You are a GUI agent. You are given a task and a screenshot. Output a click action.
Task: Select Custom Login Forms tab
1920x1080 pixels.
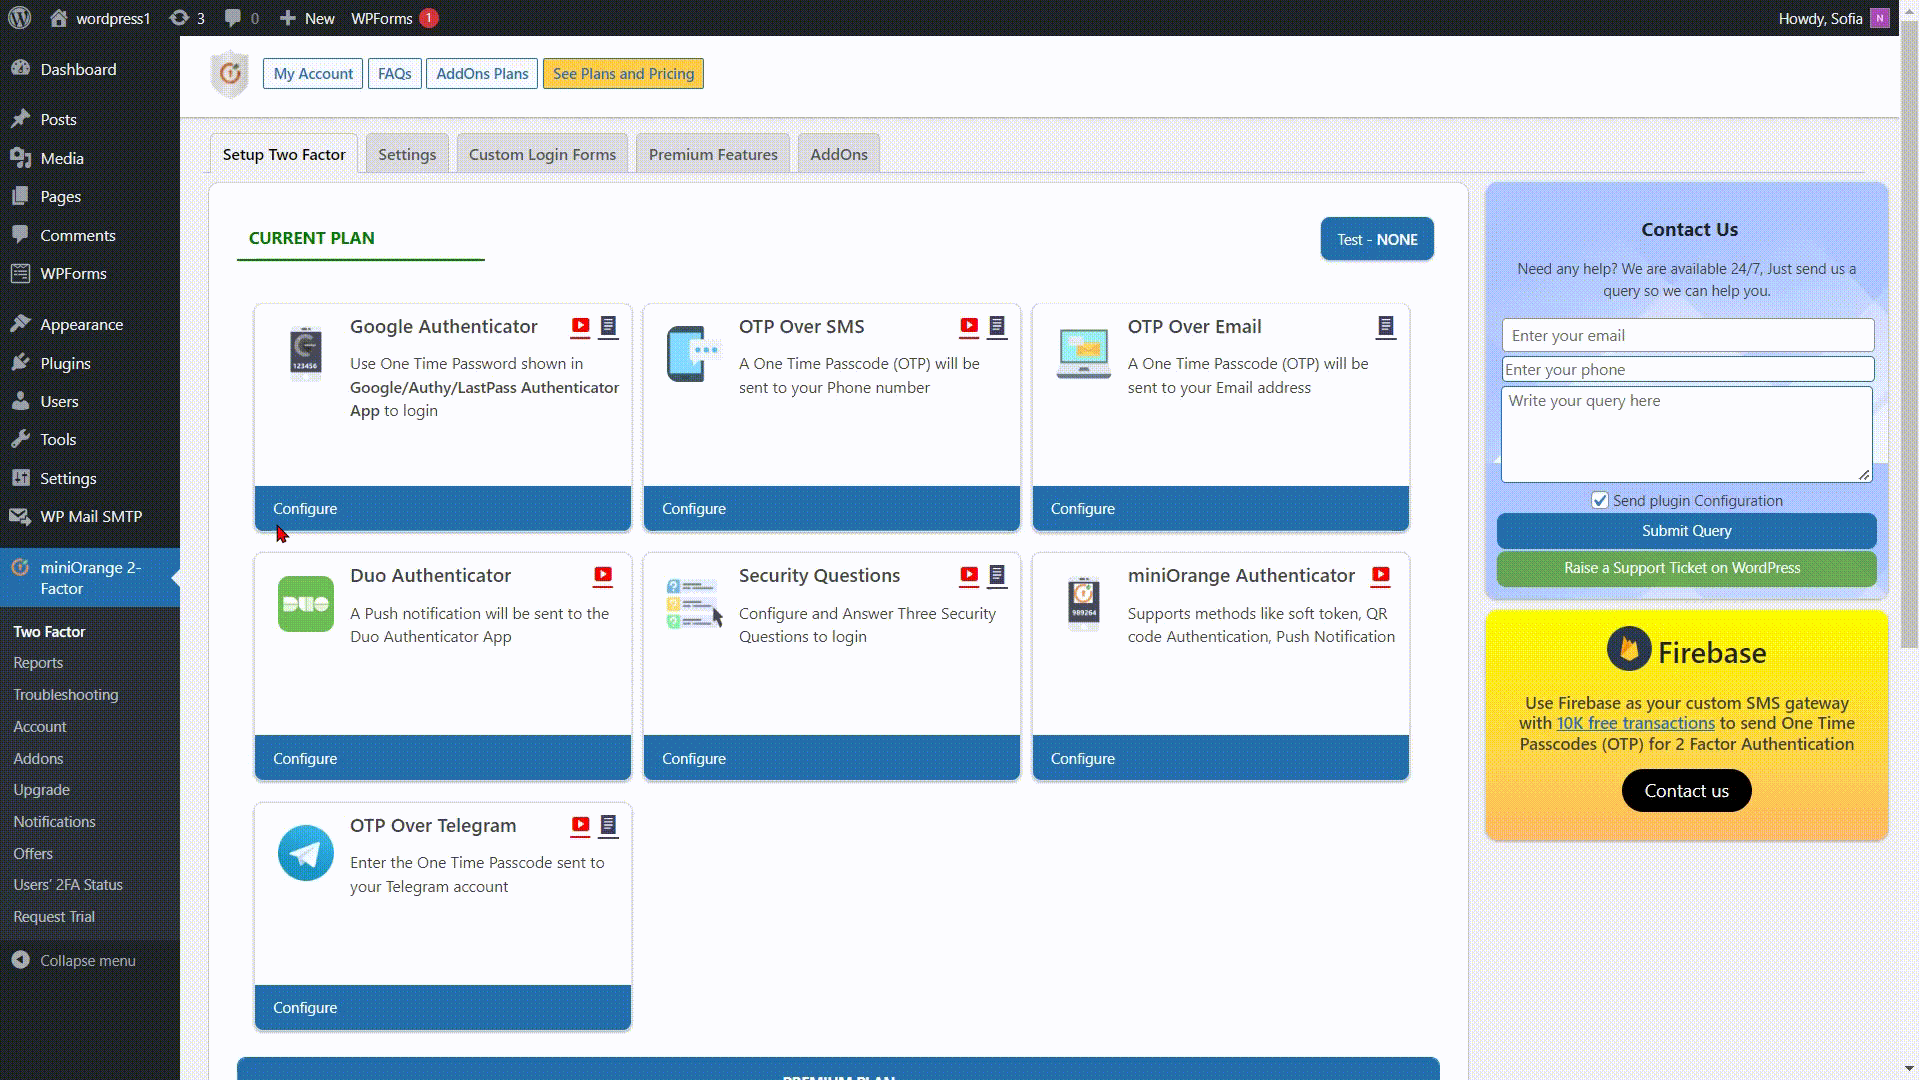542,154
